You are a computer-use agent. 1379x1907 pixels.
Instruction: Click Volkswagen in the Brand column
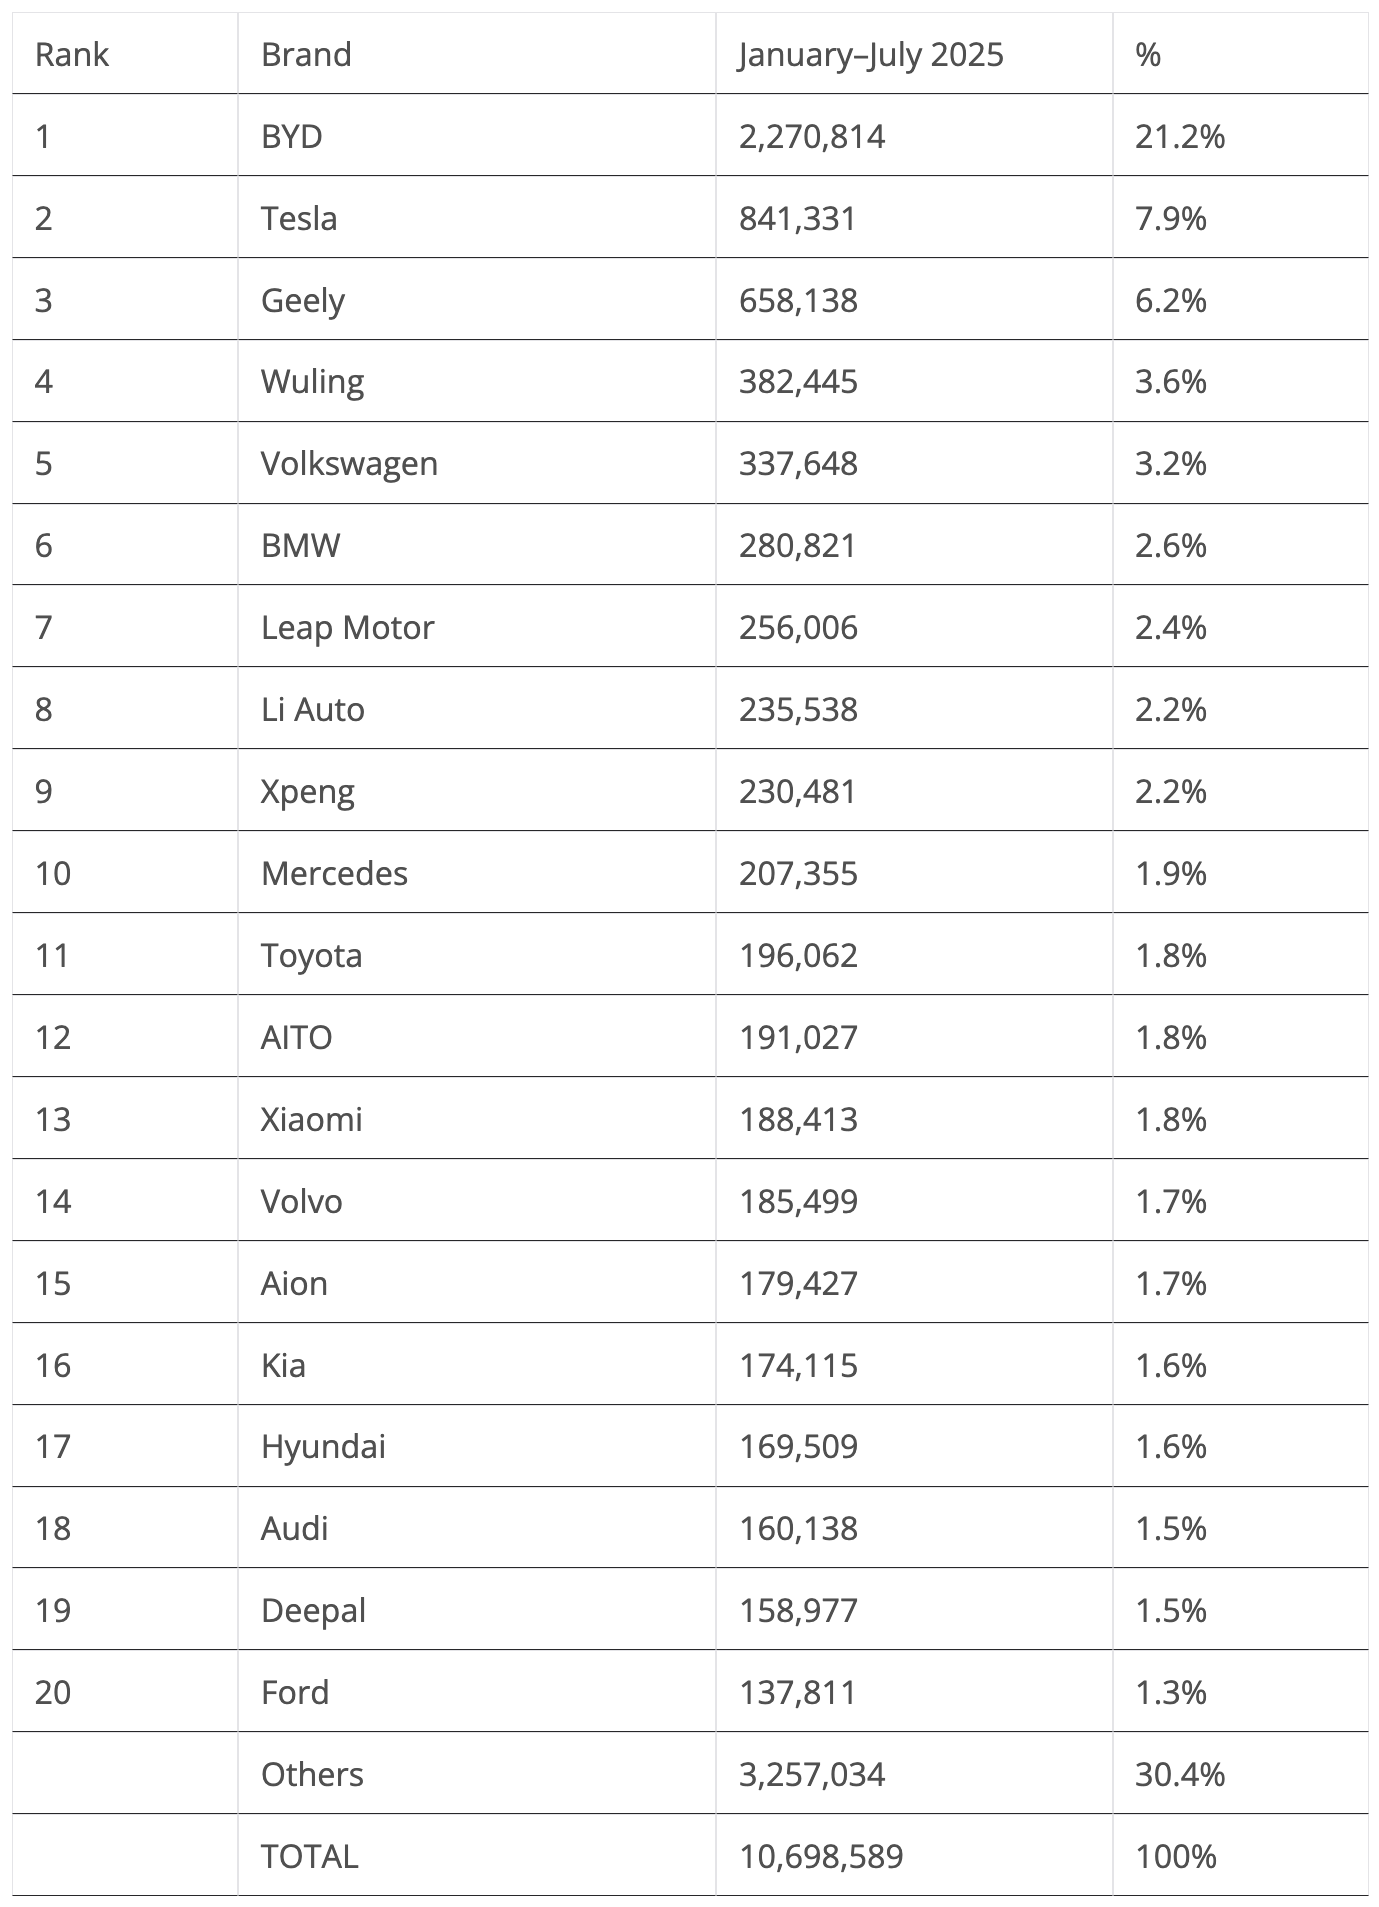[x=349, y=464]
